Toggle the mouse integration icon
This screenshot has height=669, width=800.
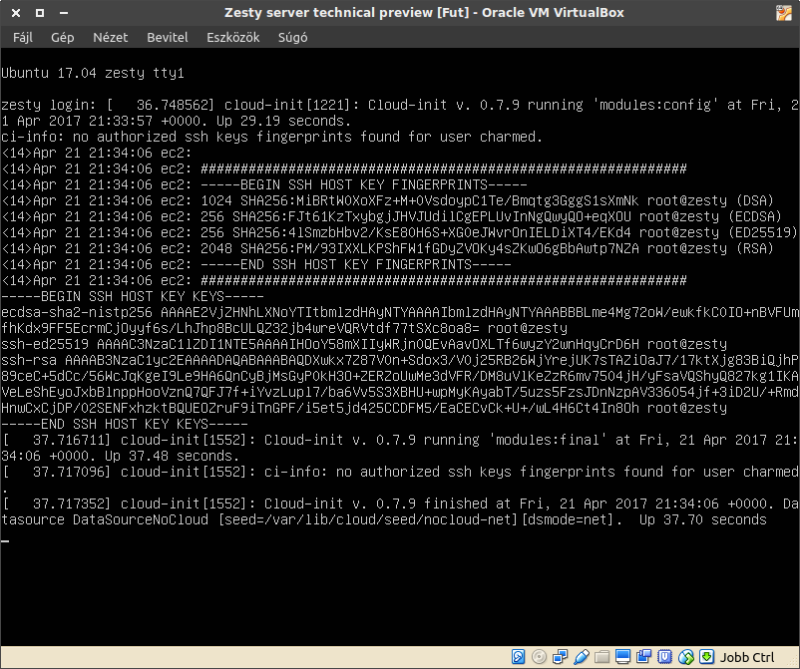(x=685, y=656)
